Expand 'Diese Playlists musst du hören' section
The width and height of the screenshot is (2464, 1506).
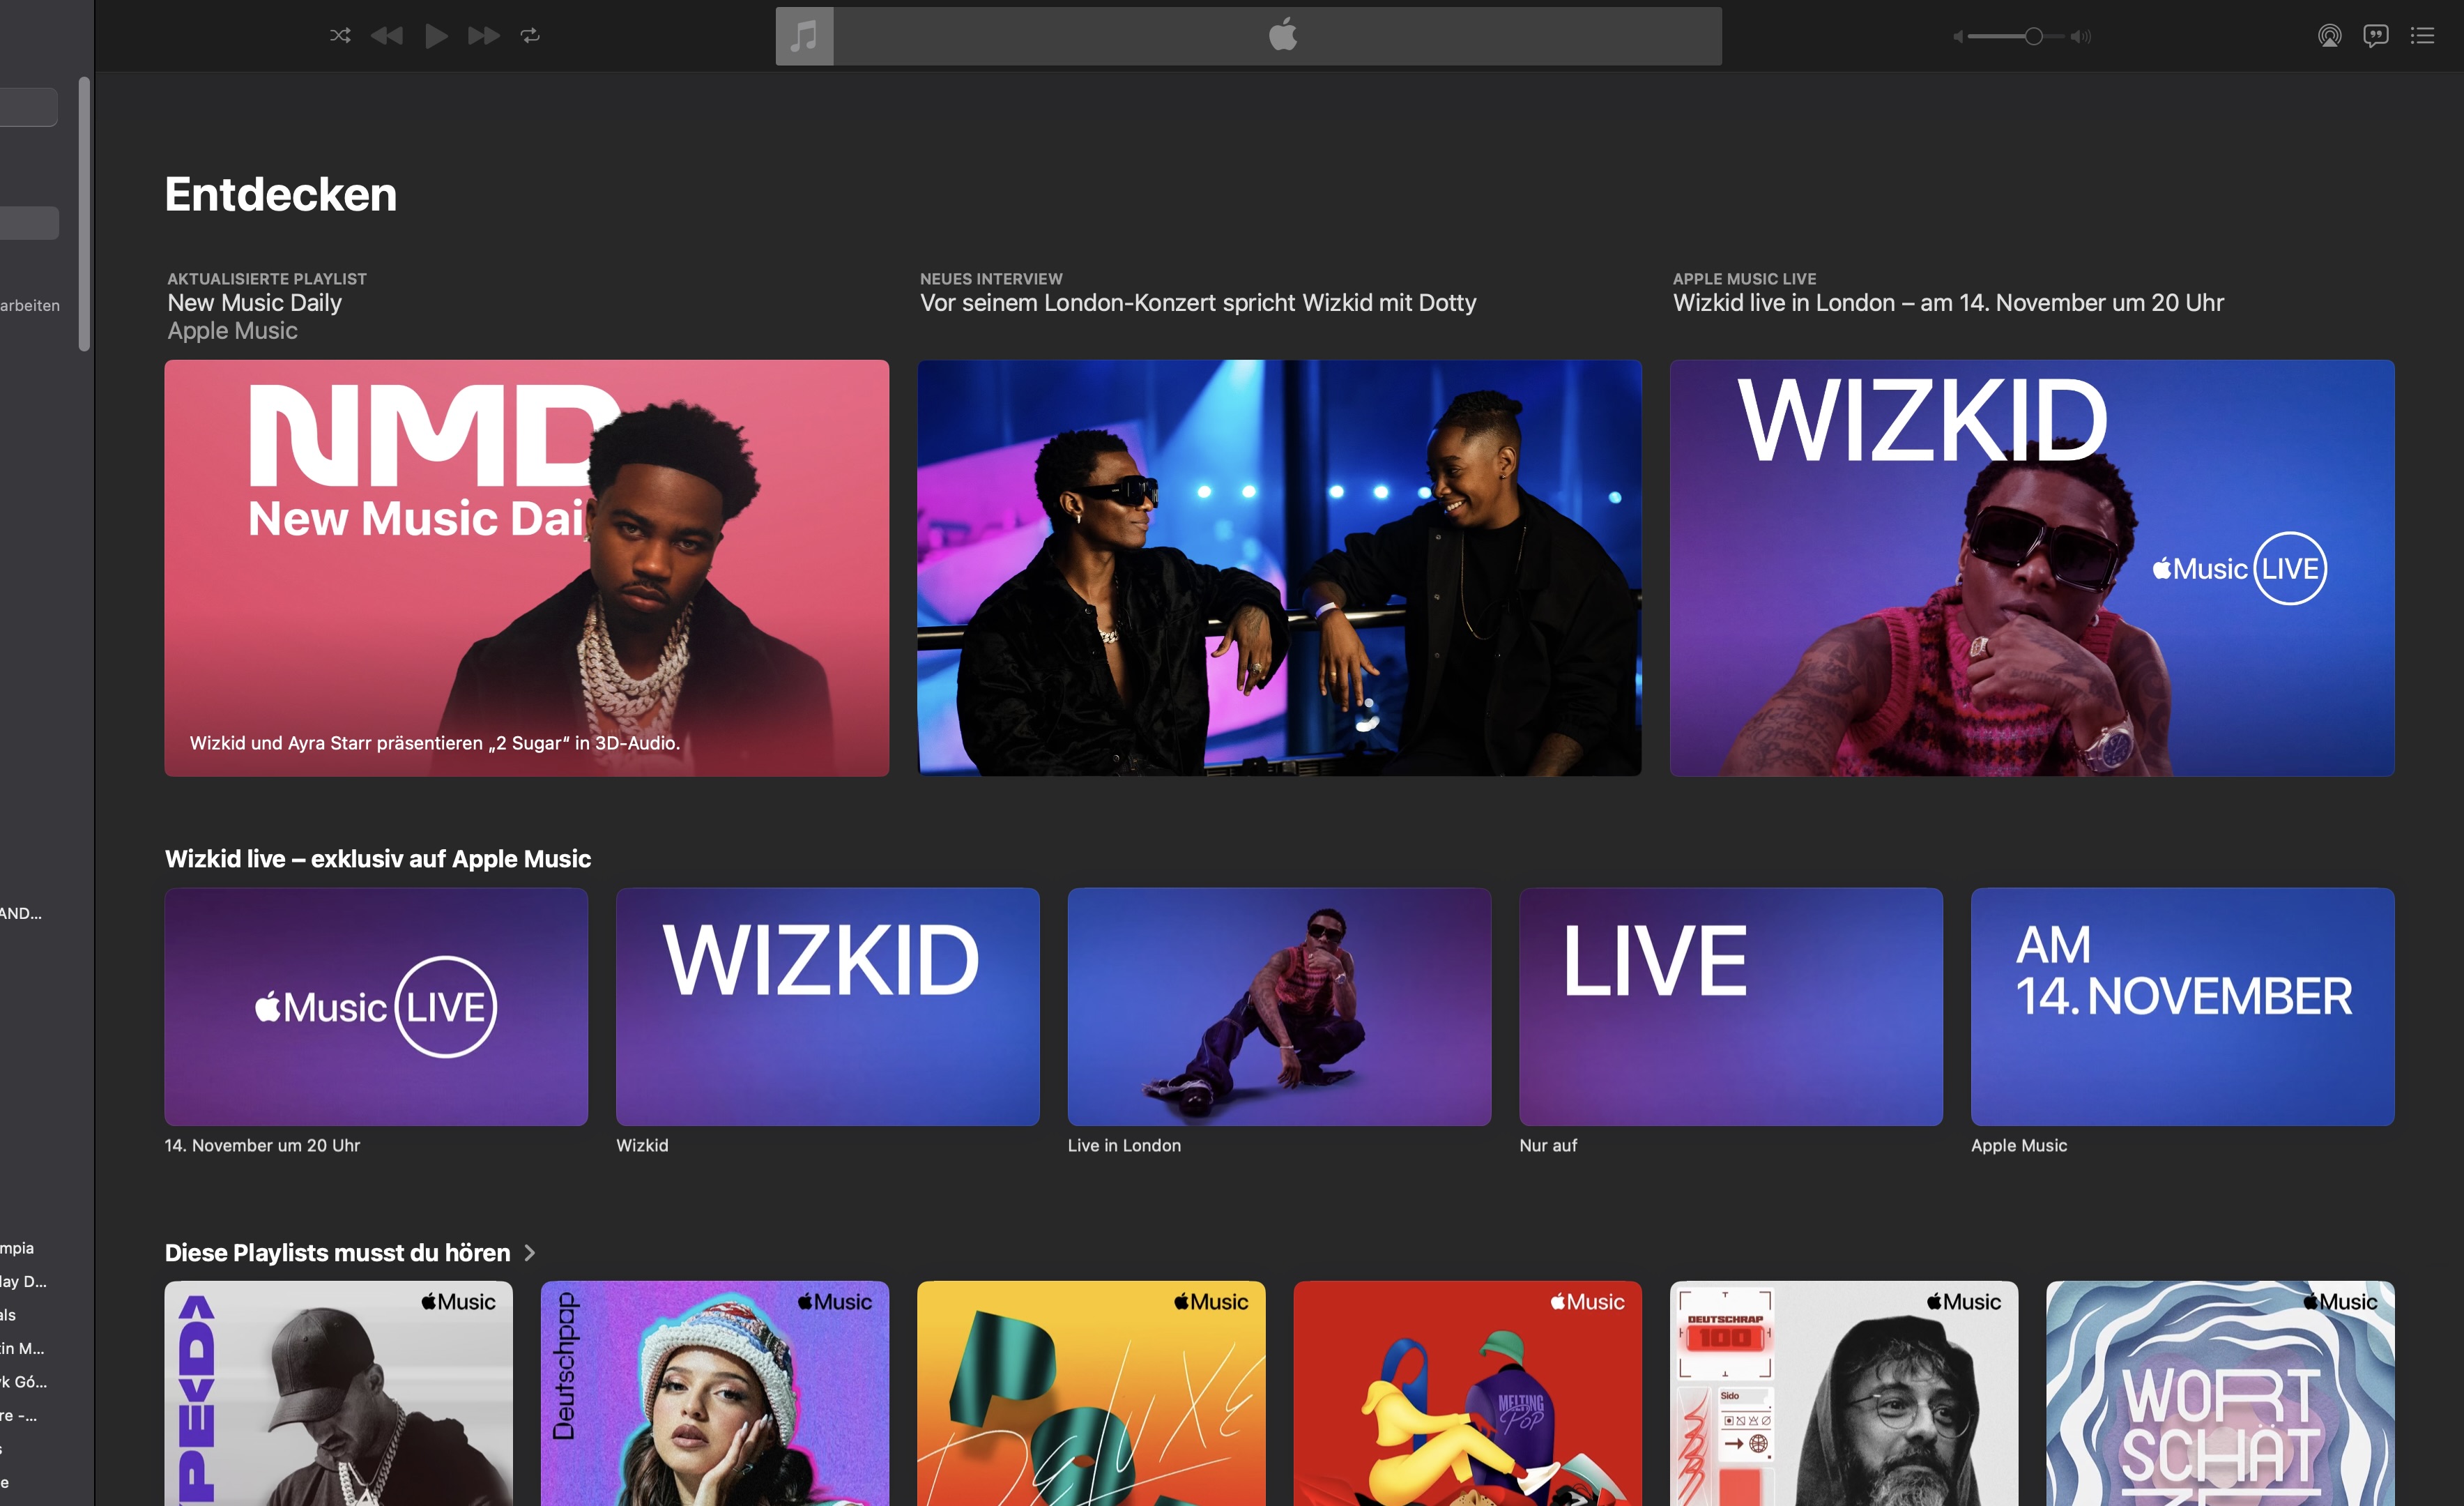[530, 1253]
